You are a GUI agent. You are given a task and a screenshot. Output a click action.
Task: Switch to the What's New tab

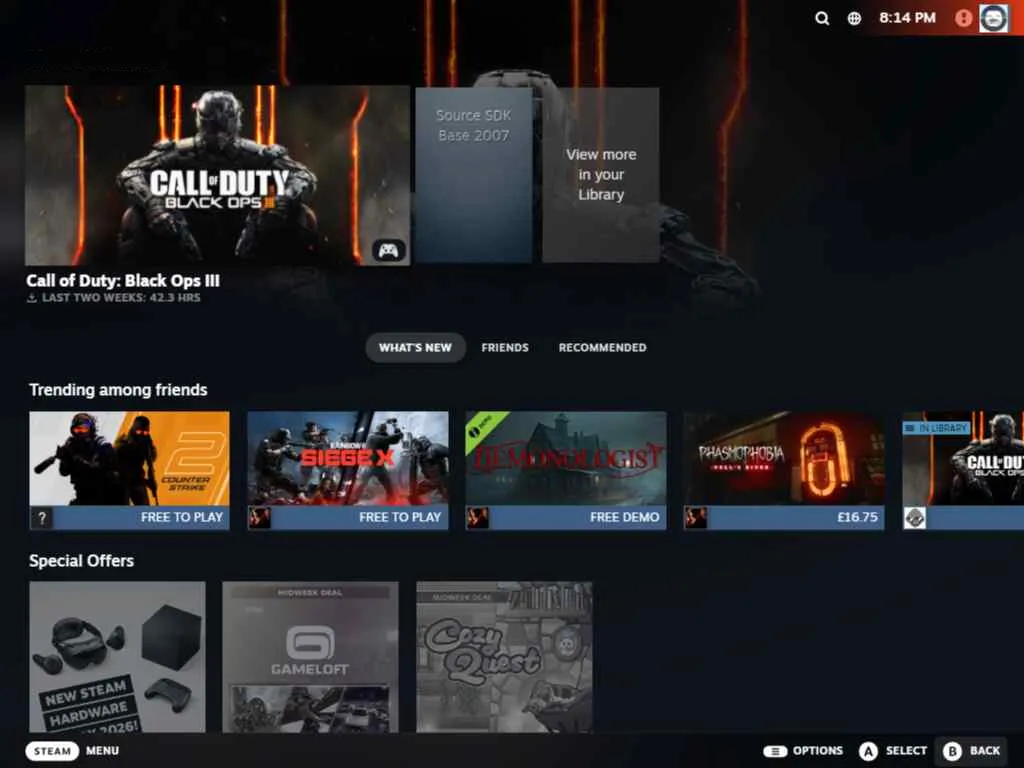(415, 347)
